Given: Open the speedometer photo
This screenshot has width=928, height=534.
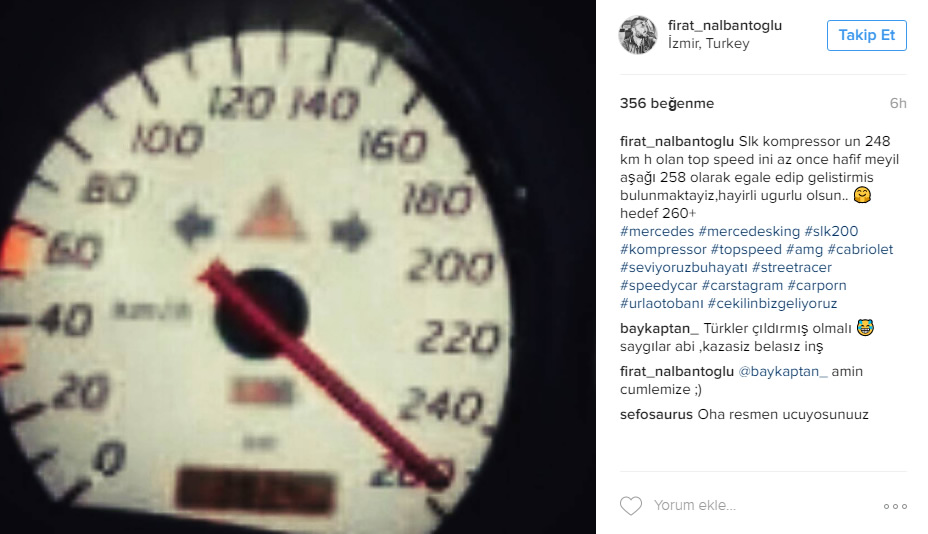Looking at the screenshot, I should [298, 267].
